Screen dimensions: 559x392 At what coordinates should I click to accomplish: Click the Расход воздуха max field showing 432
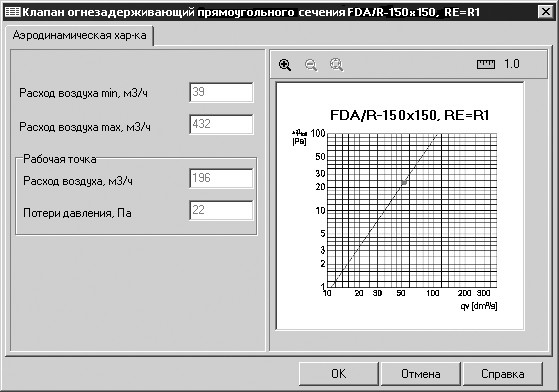click(x=221, y=124)
